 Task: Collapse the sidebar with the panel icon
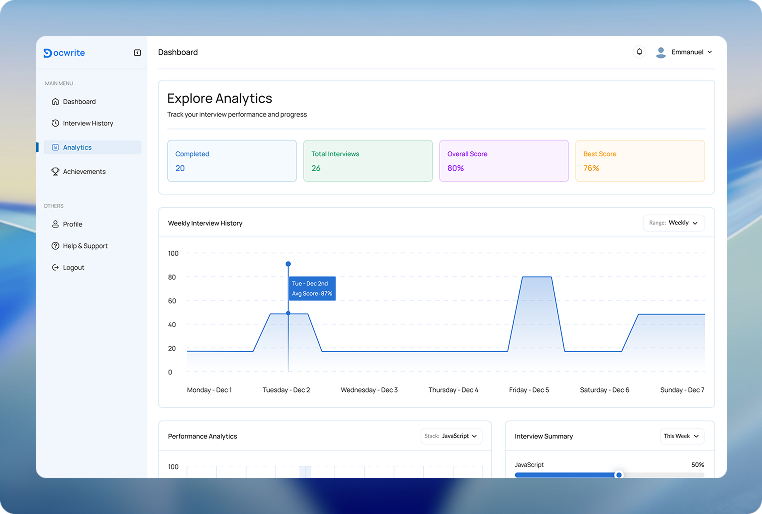point(138,52)
